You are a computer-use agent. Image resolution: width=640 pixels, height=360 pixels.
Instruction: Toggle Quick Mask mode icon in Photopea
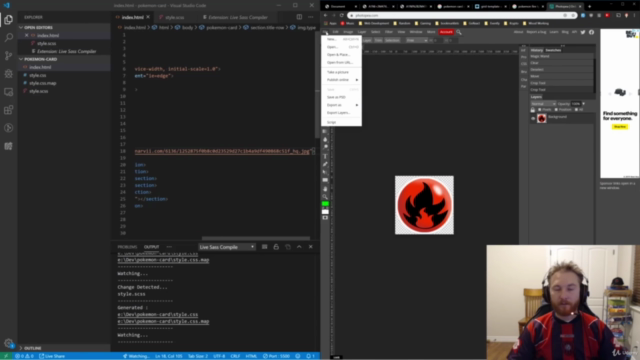pos(325,218)
